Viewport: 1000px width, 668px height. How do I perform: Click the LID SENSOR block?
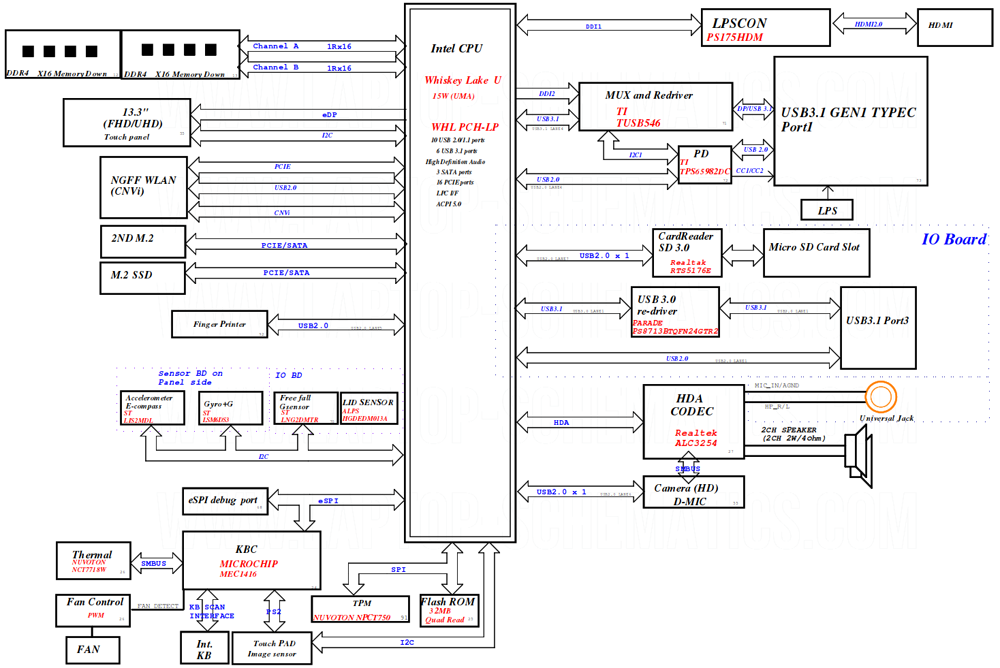coord(369,408)
